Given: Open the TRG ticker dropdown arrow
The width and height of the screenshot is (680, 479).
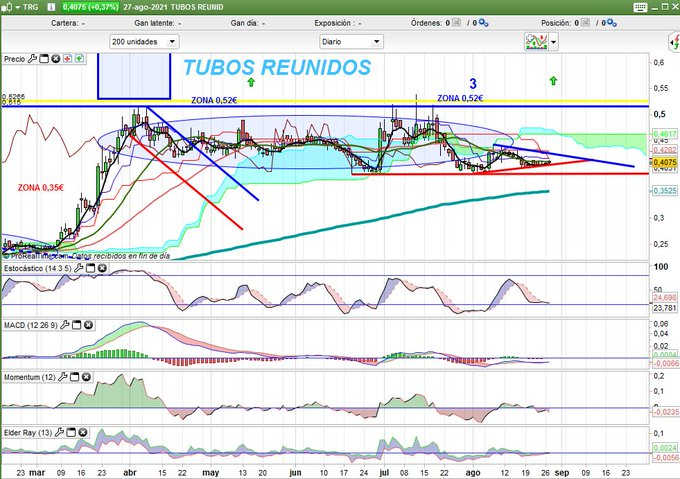Looking at the screenshot, I should click(18, 7).
